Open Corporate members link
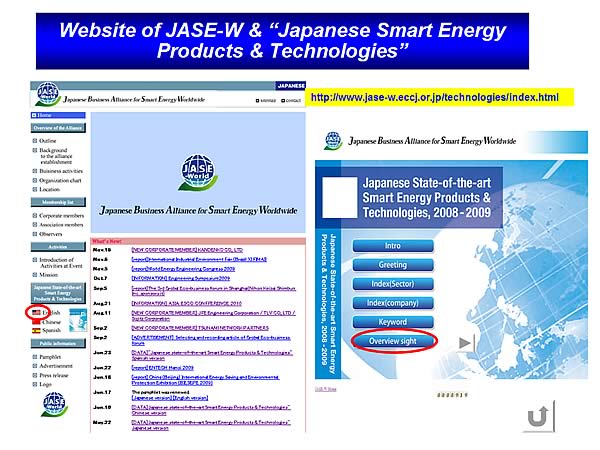 [x=61, y=215]
